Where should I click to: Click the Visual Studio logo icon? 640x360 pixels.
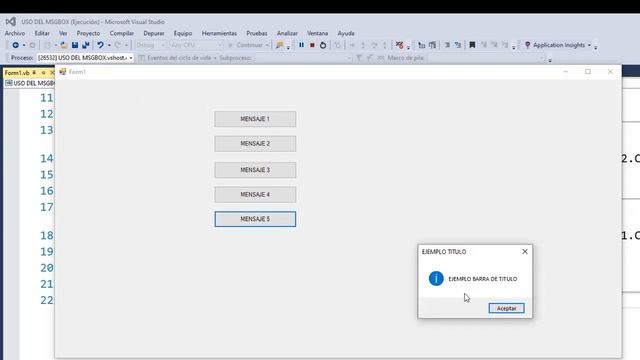pyautogui.click(x=11, y=22)
